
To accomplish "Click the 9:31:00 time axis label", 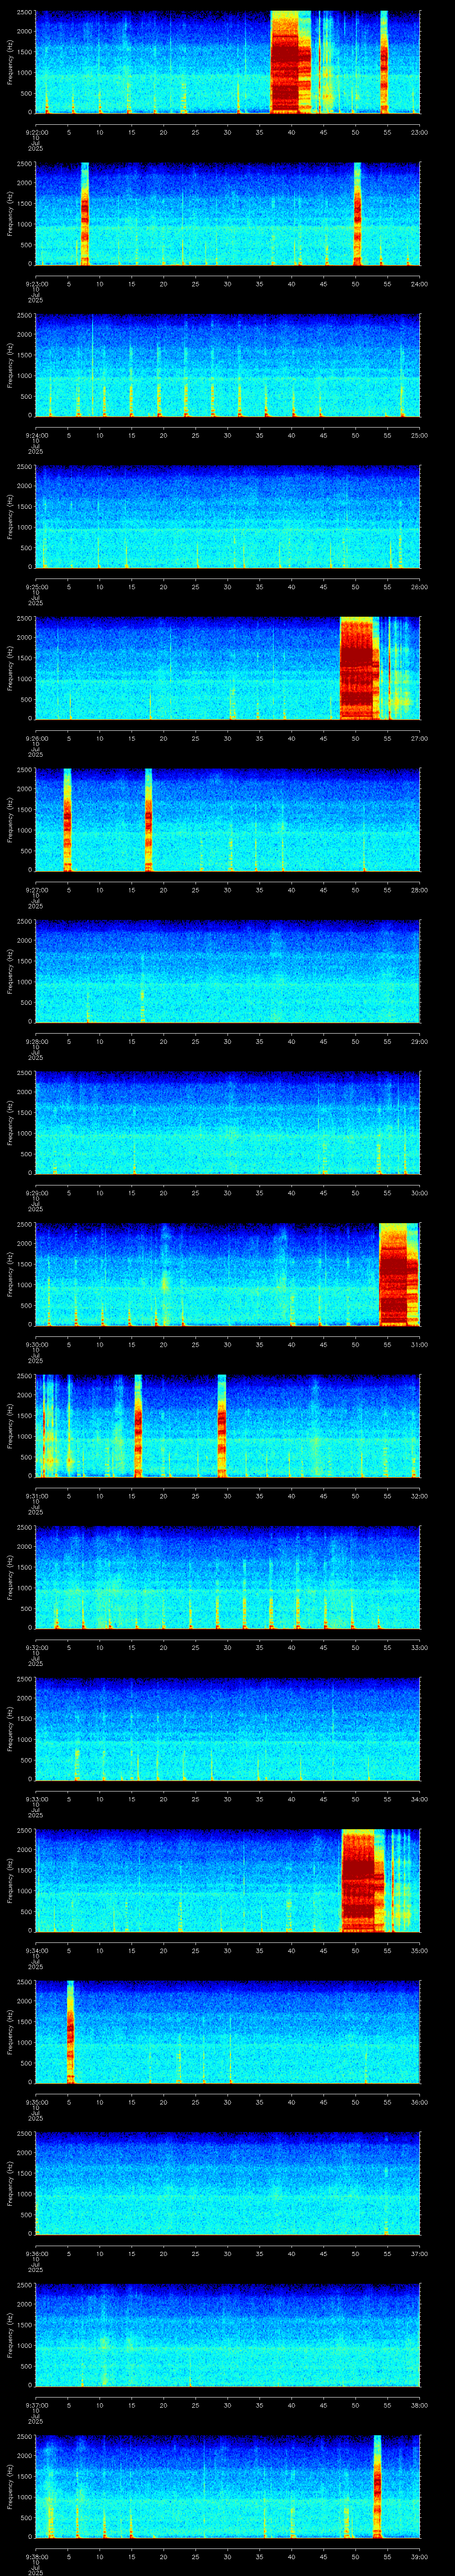I will (x=36, y=1496).
